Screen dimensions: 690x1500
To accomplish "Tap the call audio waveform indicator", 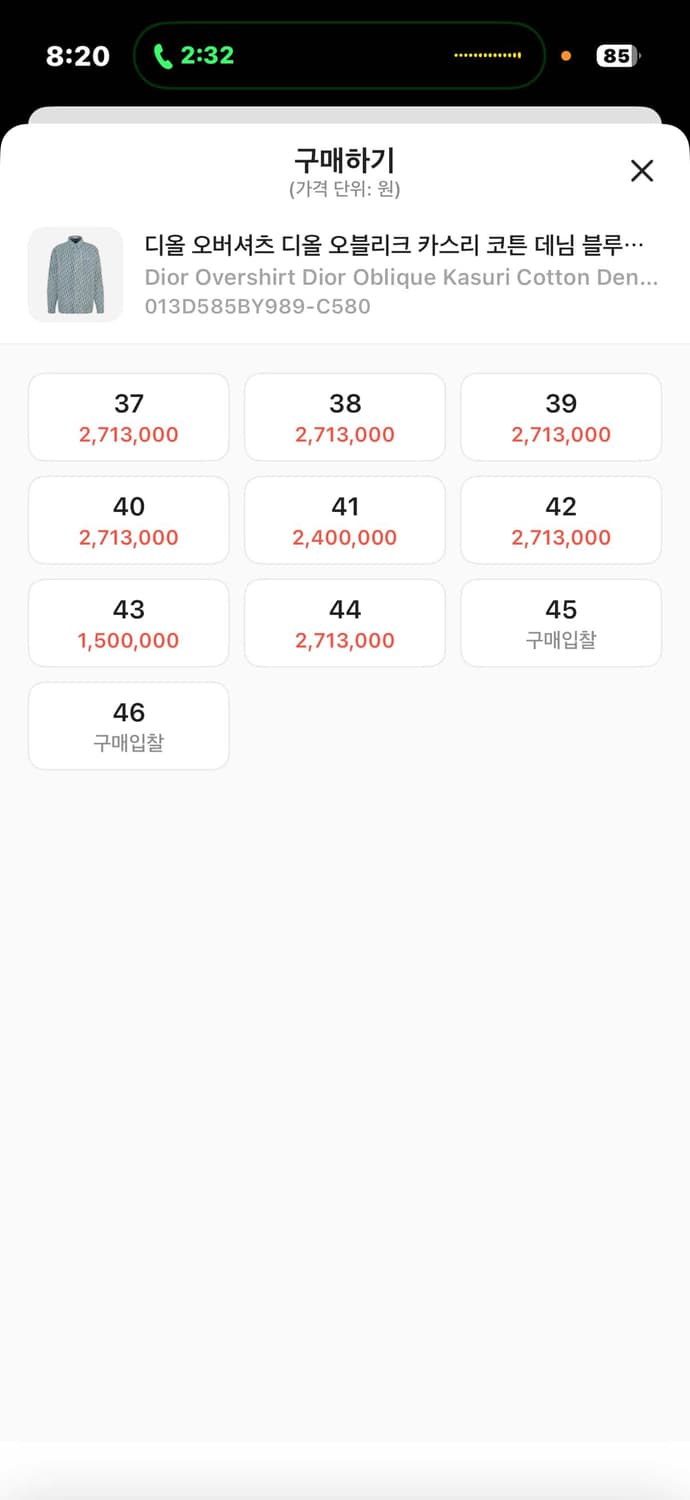I will (x=487, y=56).
